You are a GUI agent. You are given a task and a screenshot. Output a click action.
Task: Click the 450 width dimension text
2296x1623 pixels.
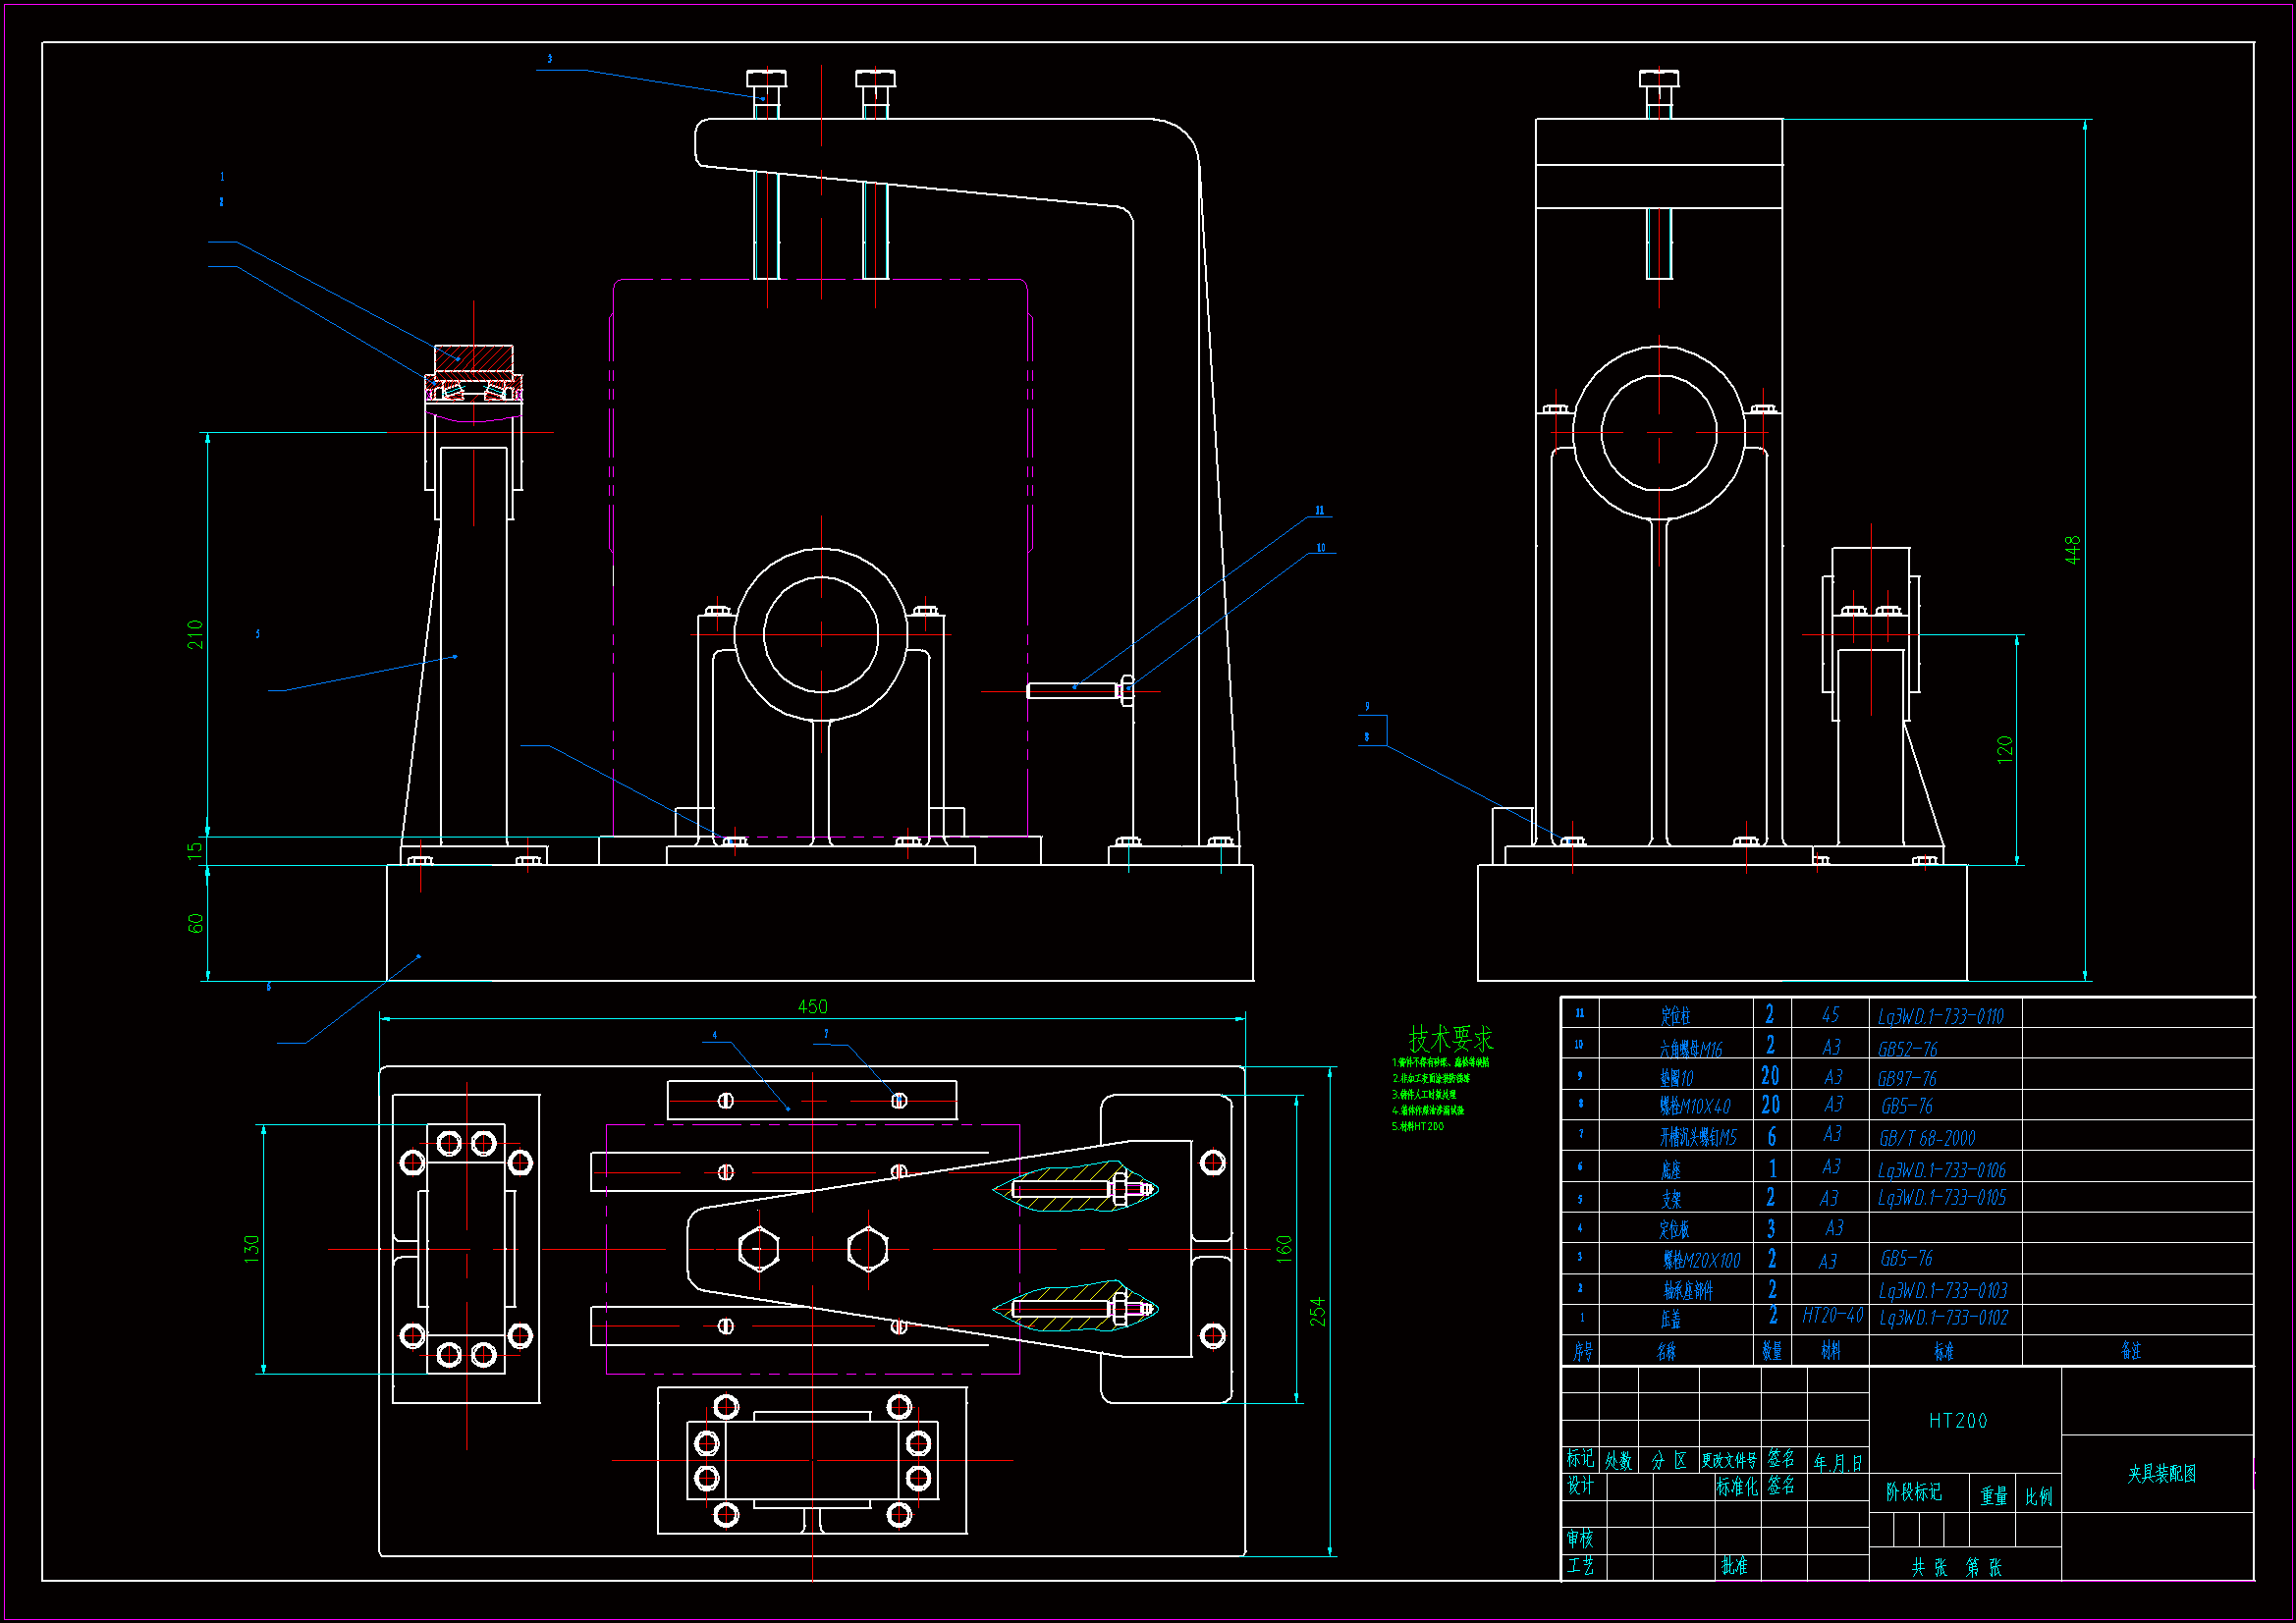[x=812, y=1006]
